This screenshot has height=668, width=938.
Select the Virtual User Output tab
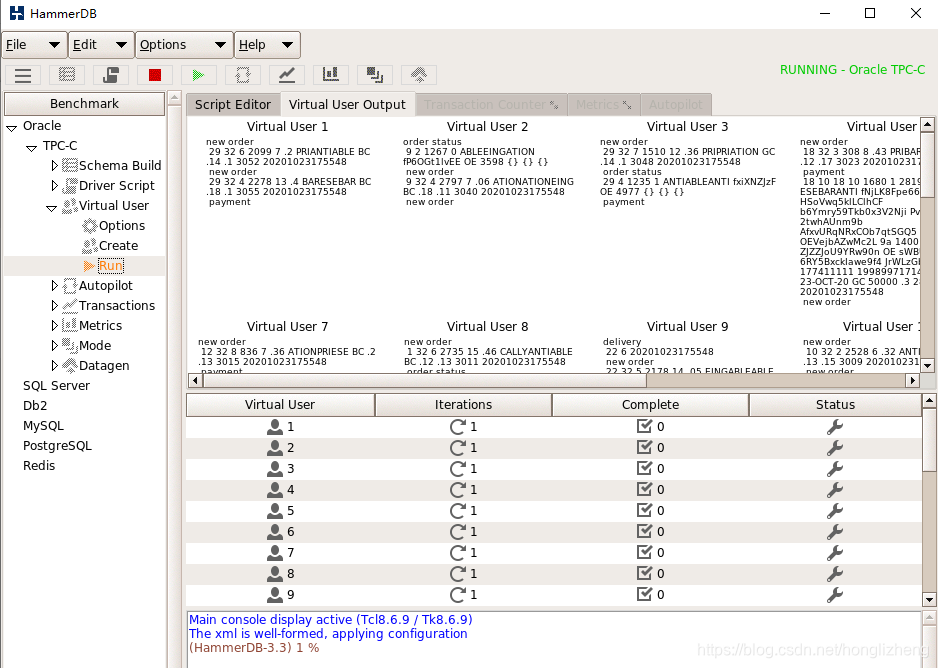[347, 105]
